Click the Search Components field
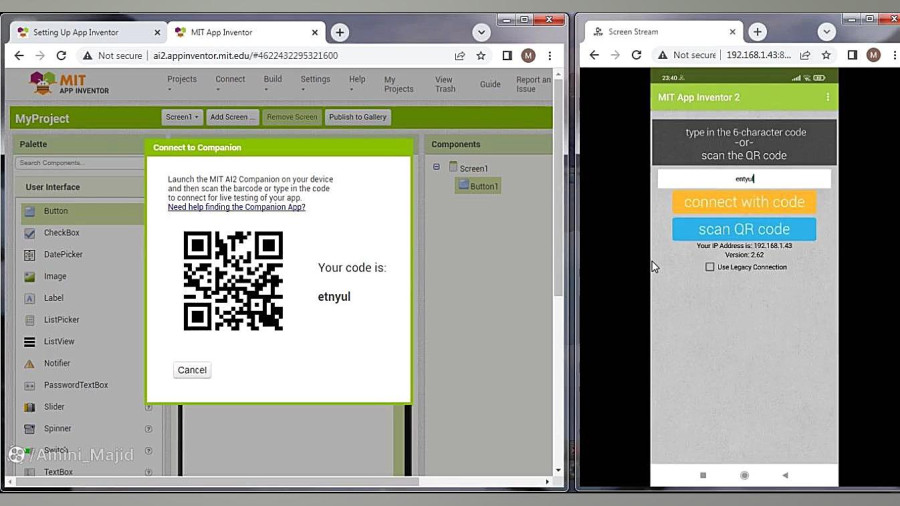Image resolution: width=900 pixels, height=506 pixels. (80, 163)
